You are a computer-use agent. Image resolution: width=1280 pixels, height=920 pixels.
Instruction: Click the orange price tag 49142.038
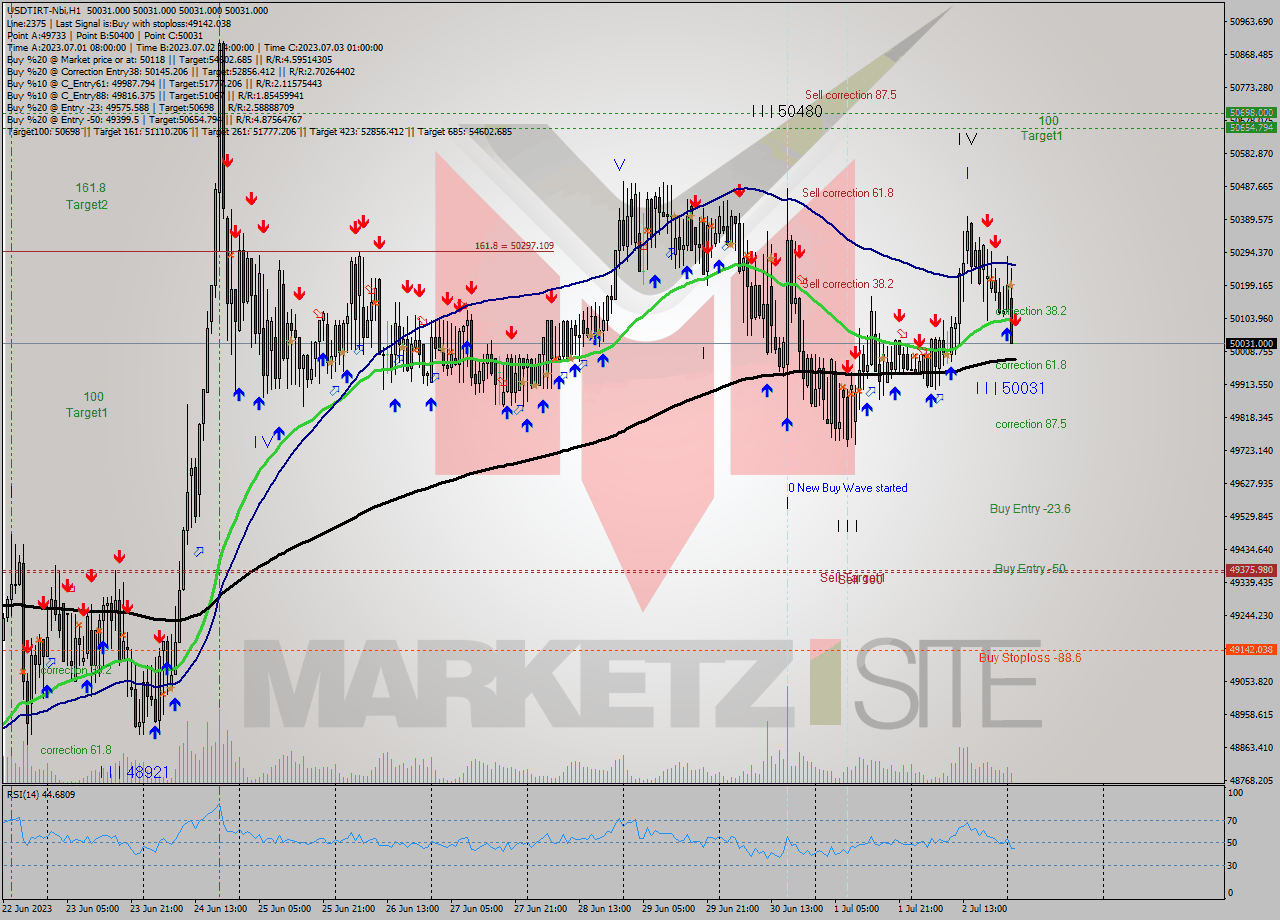[1250, 649]
